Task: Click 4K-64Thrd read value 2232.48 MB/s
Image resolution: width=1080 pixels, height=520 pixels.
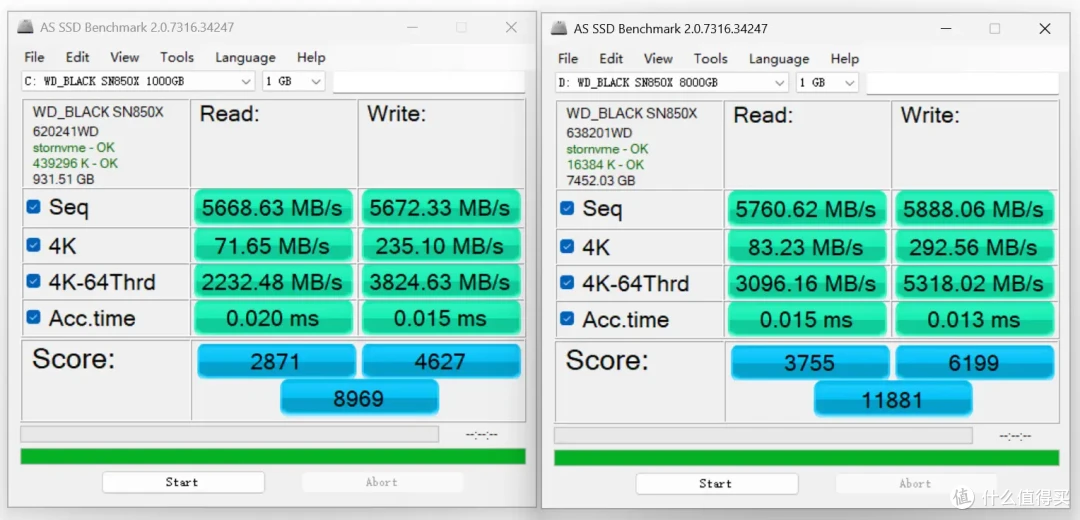Action: 273,281
